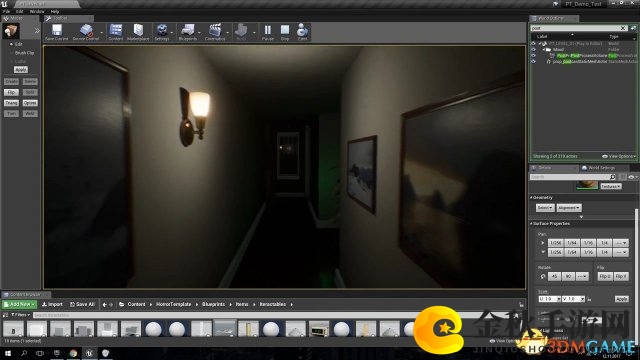Click the Weld geometry button
Viewport: 640px width, 360px height.
30,113
